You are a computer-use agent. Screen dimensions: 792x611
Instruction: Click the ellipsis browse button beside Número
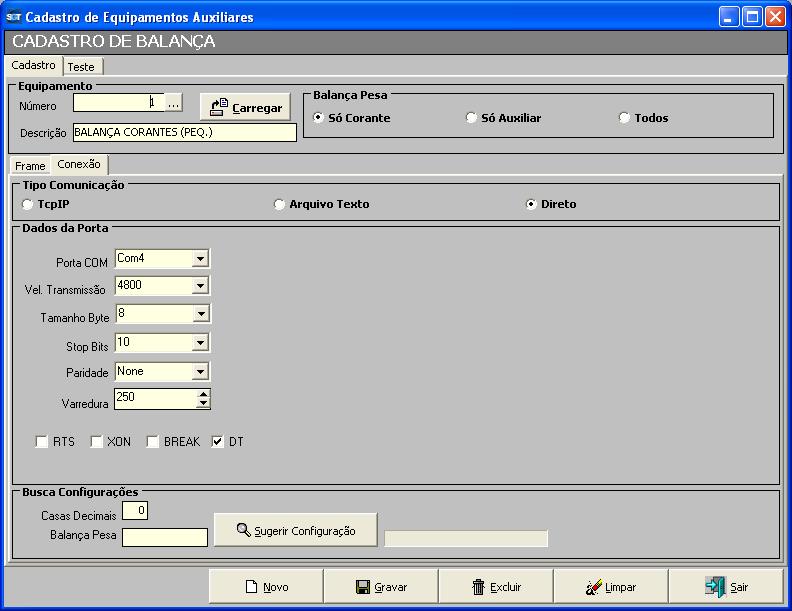click(174, 103)
